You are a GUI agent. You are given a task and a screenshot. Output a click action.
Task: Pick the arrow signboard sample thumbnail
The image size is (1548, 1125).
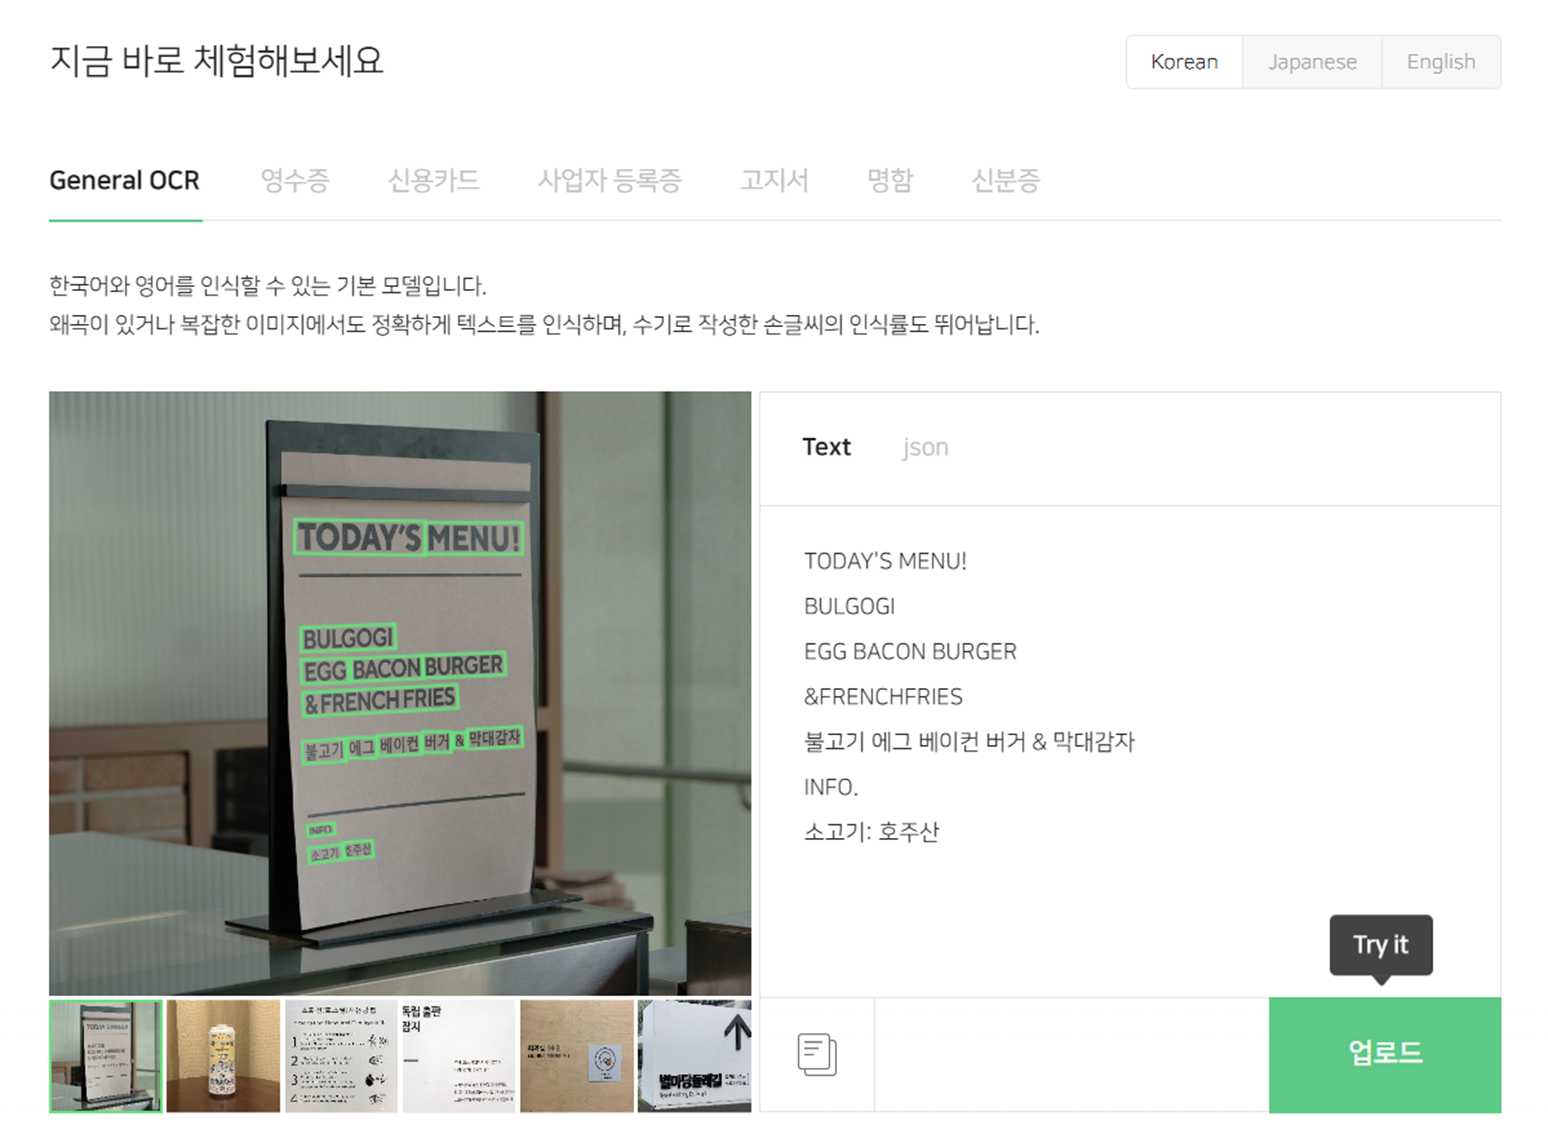[694, 1056]
